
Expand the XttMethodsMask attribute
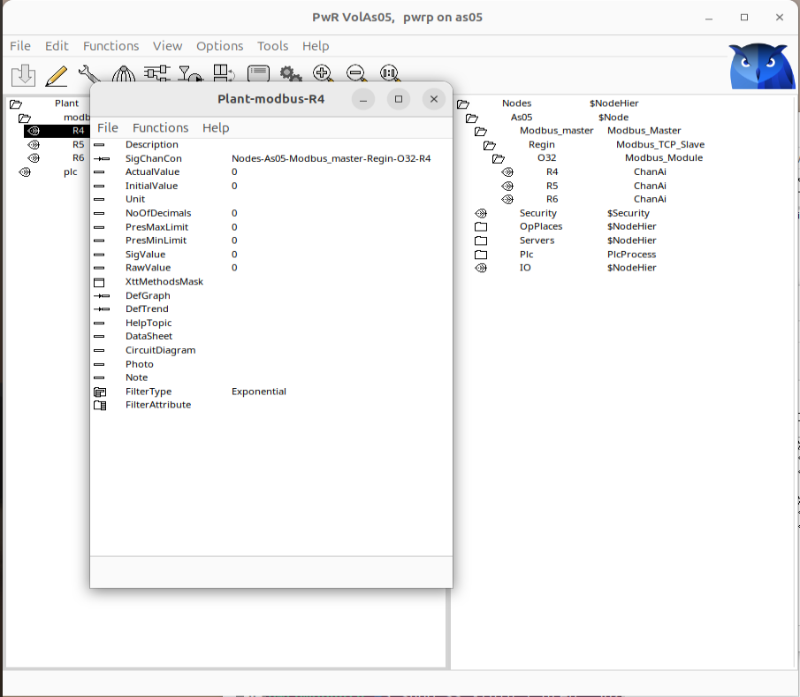tap(99, 282)
